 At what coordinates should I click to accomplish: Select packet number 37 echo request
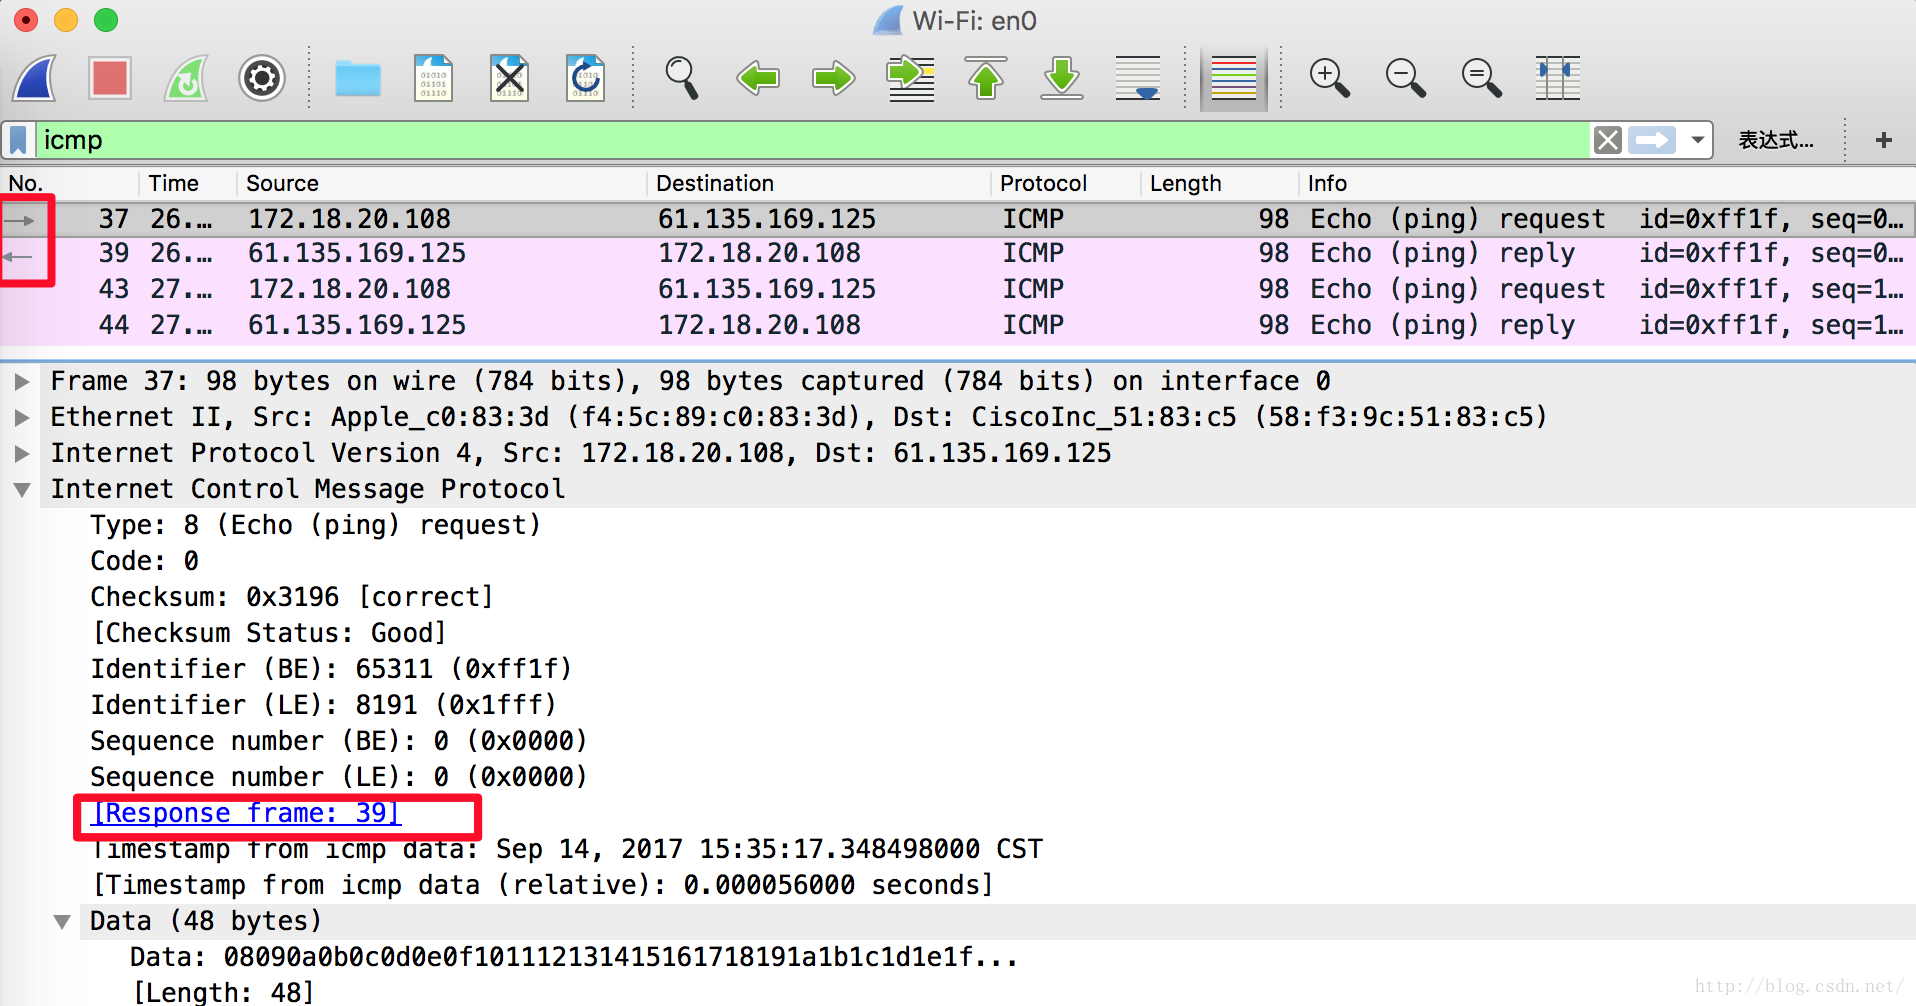(958, 219)
